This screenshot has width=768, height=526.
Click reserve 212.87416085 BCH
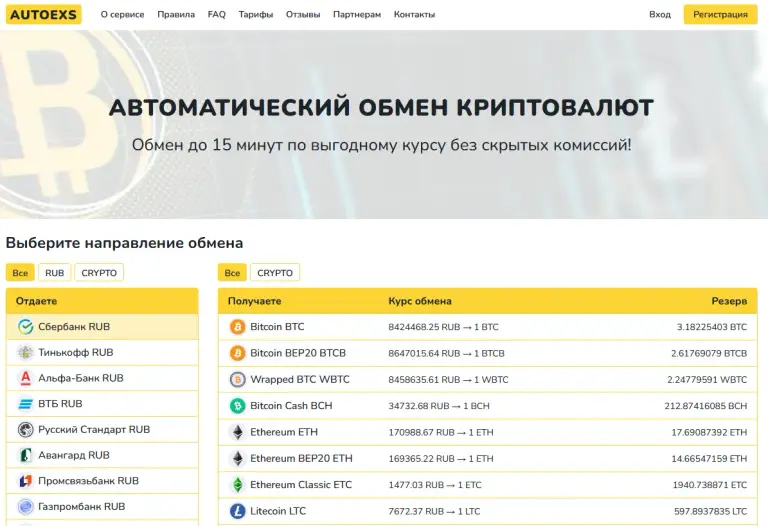(706, 406)
